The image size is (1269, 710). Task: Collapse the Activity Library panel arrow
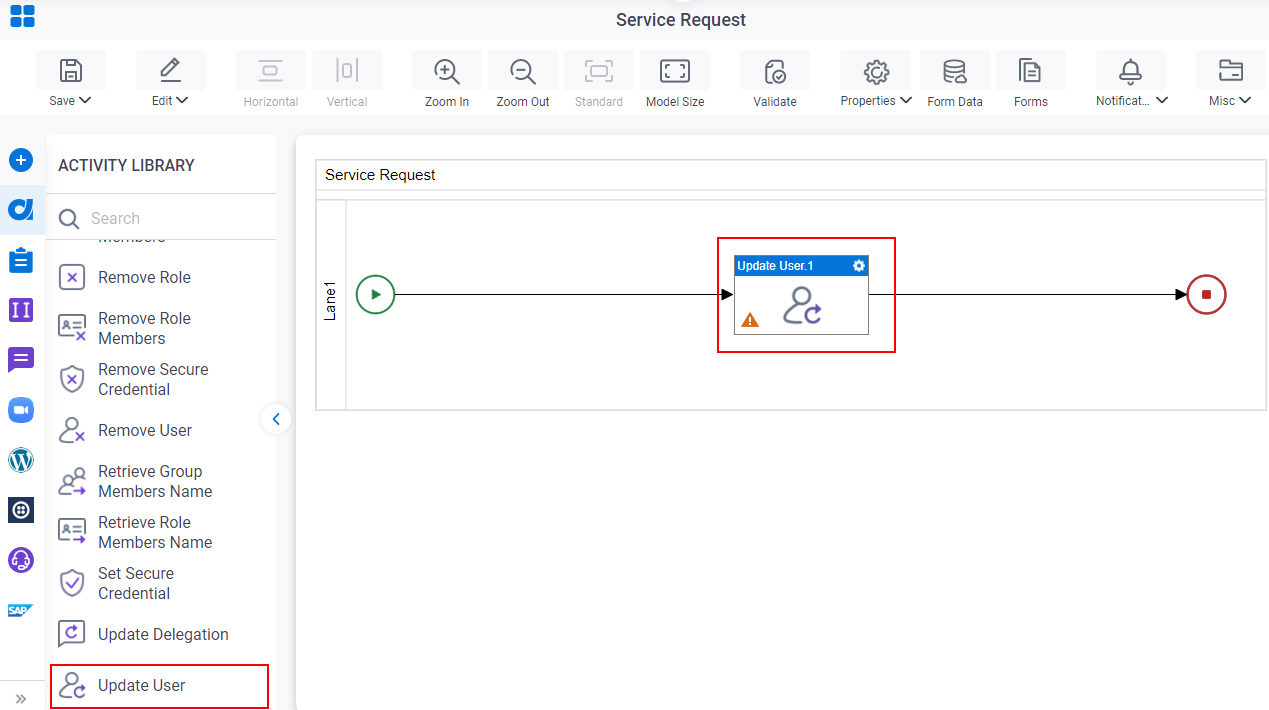pyautogui.click(x=276, y=419)
